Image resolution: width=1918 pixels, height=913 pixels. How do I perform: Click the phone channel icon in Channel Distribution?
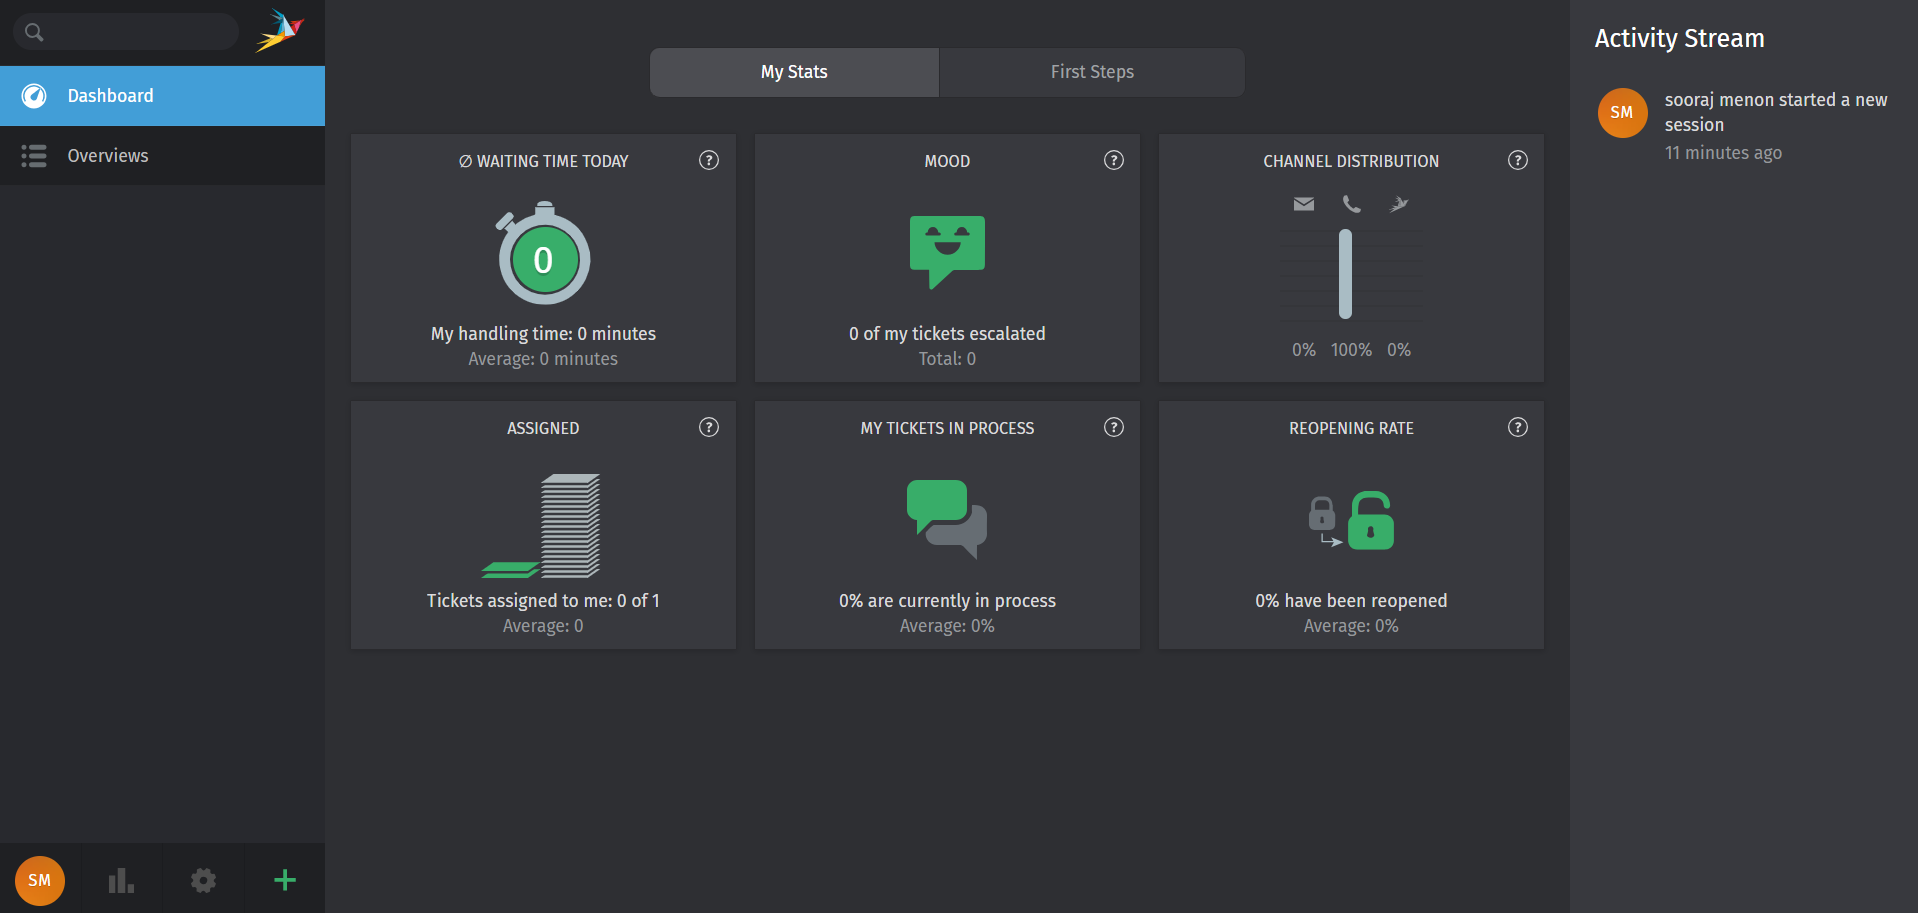[x=1351, y=204]
